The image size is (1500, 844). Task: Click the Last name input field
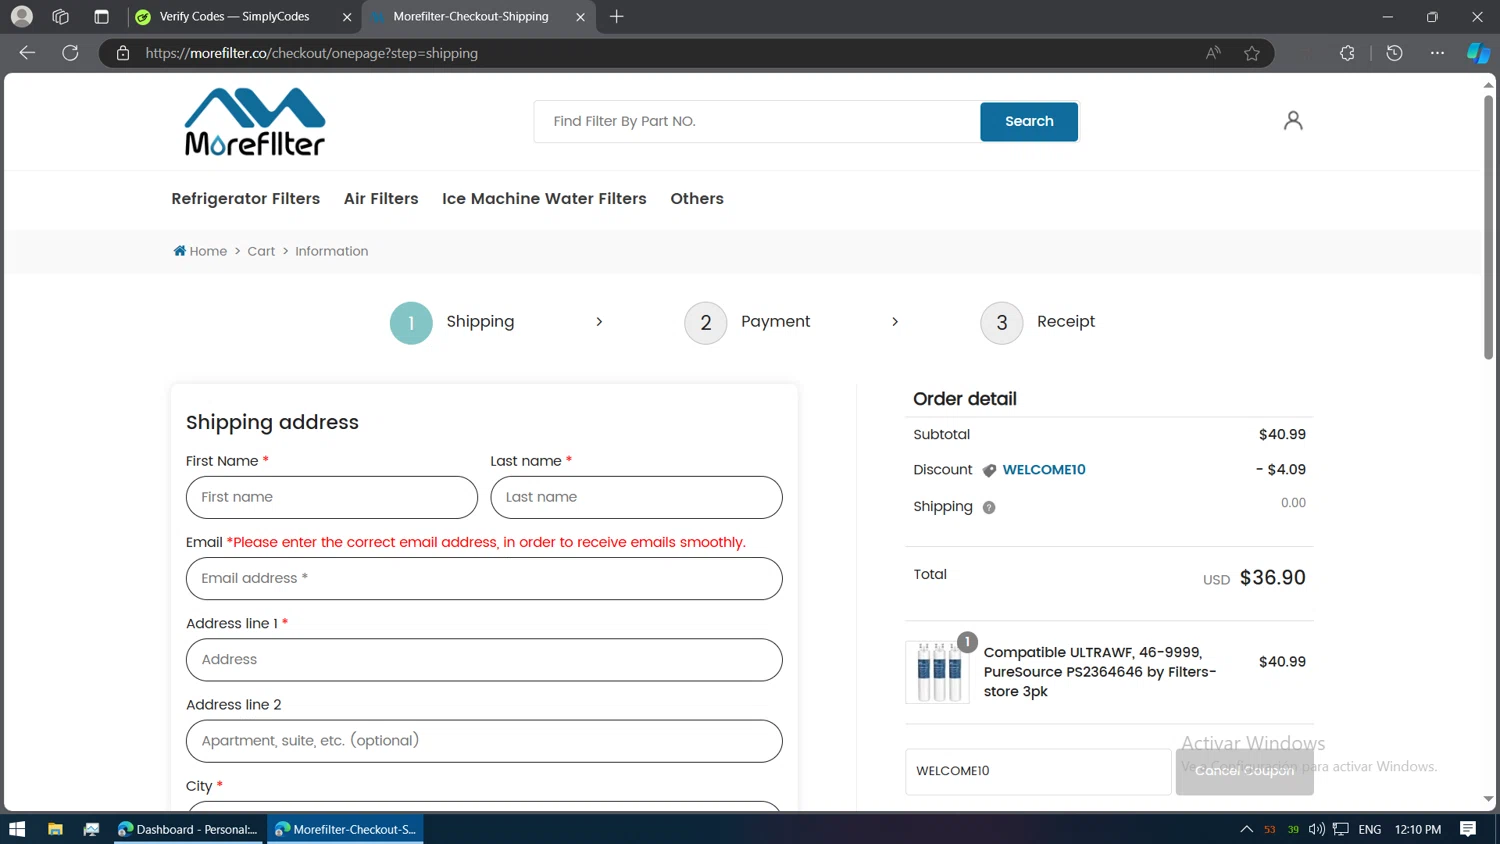tap(636, 497)
